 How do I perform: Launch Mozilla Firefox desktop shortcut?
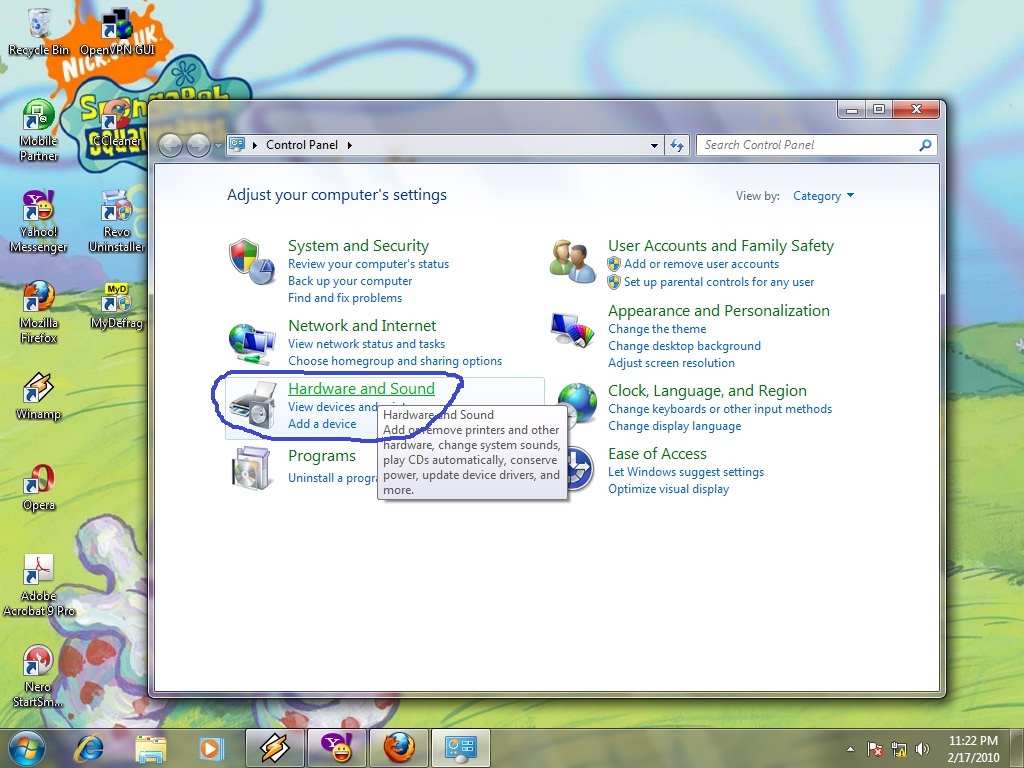(39, 312)
